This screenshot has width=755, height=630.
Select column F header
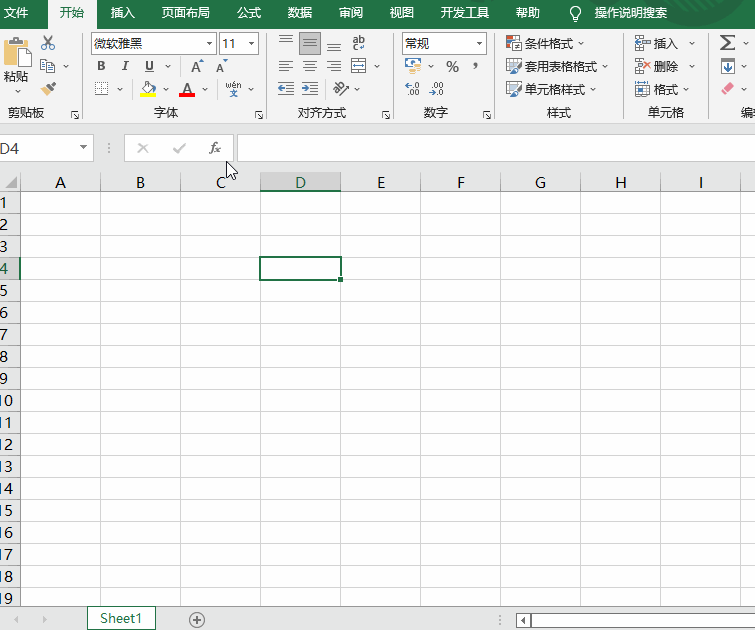click(460, 183)
